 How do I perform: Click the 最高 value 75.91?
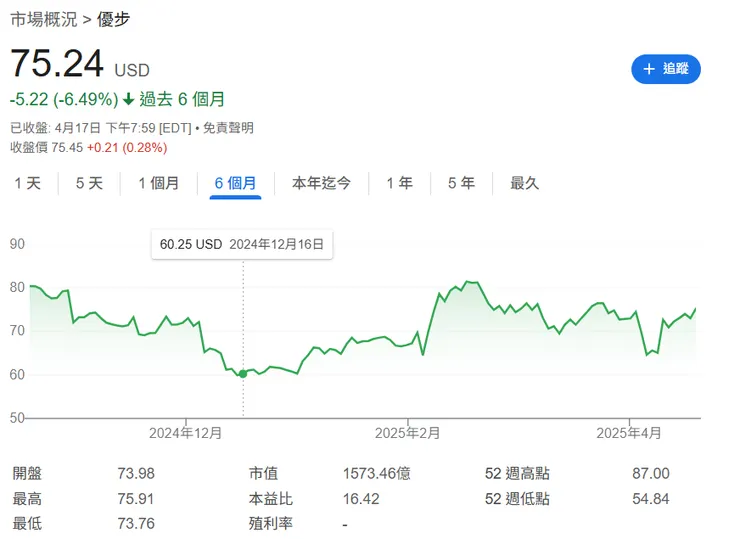pos(136,499)
